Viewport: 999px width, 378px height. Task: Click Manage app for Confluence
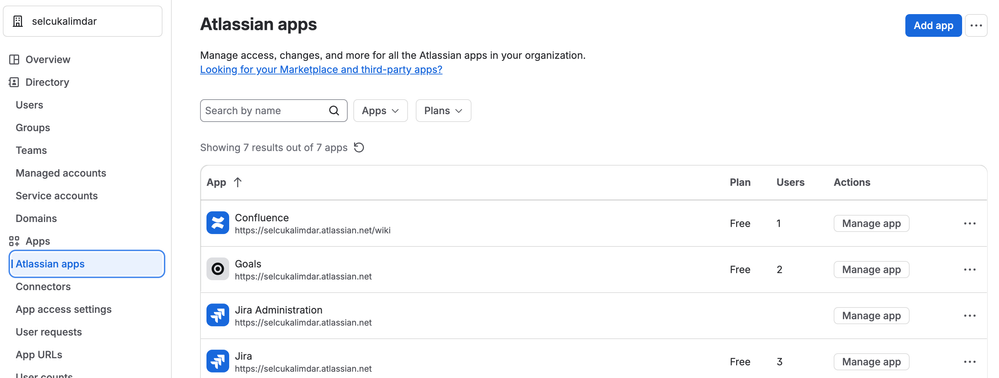tap(872, 223)
